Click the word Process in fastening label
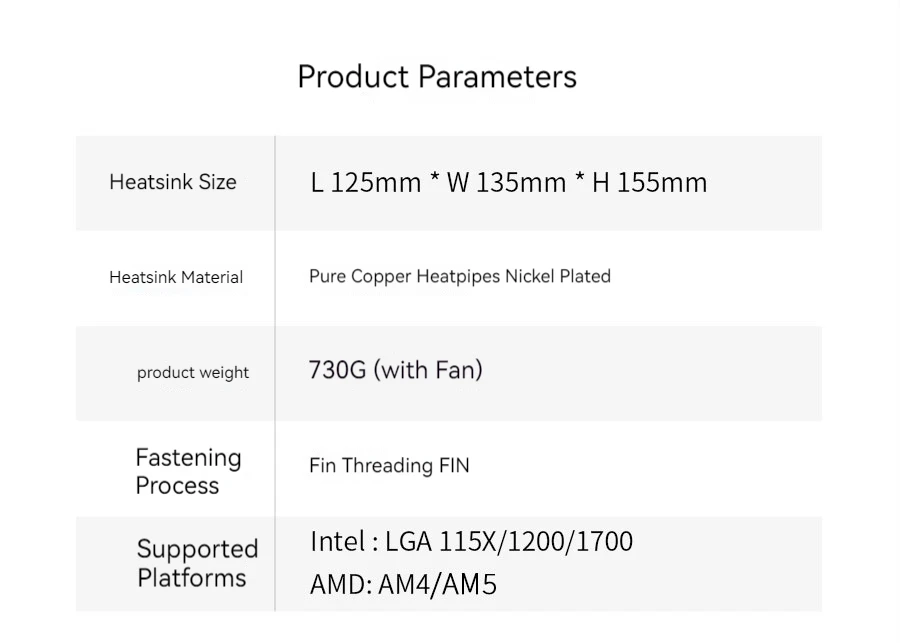This screenshot has width=900, height=643. [x=177, y=486]
